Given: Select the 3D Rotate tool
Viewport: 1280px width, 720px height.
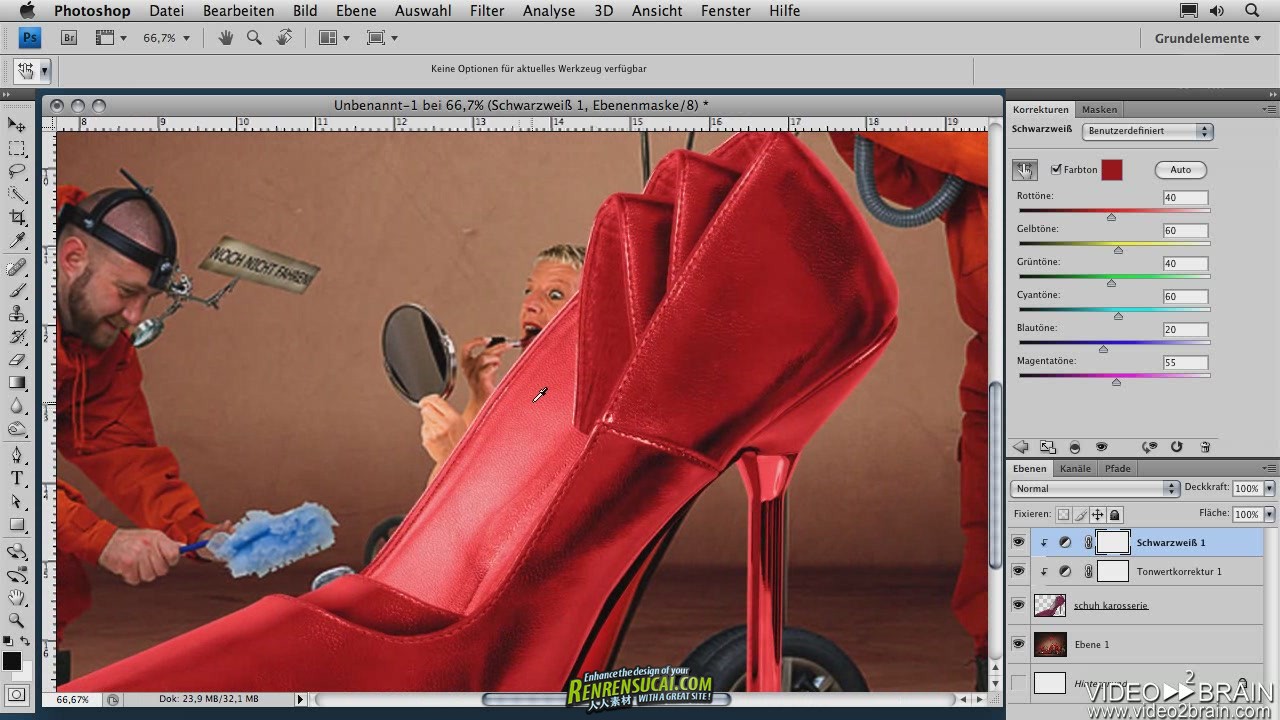Looking at the screenshot, I should pos(17,551).
